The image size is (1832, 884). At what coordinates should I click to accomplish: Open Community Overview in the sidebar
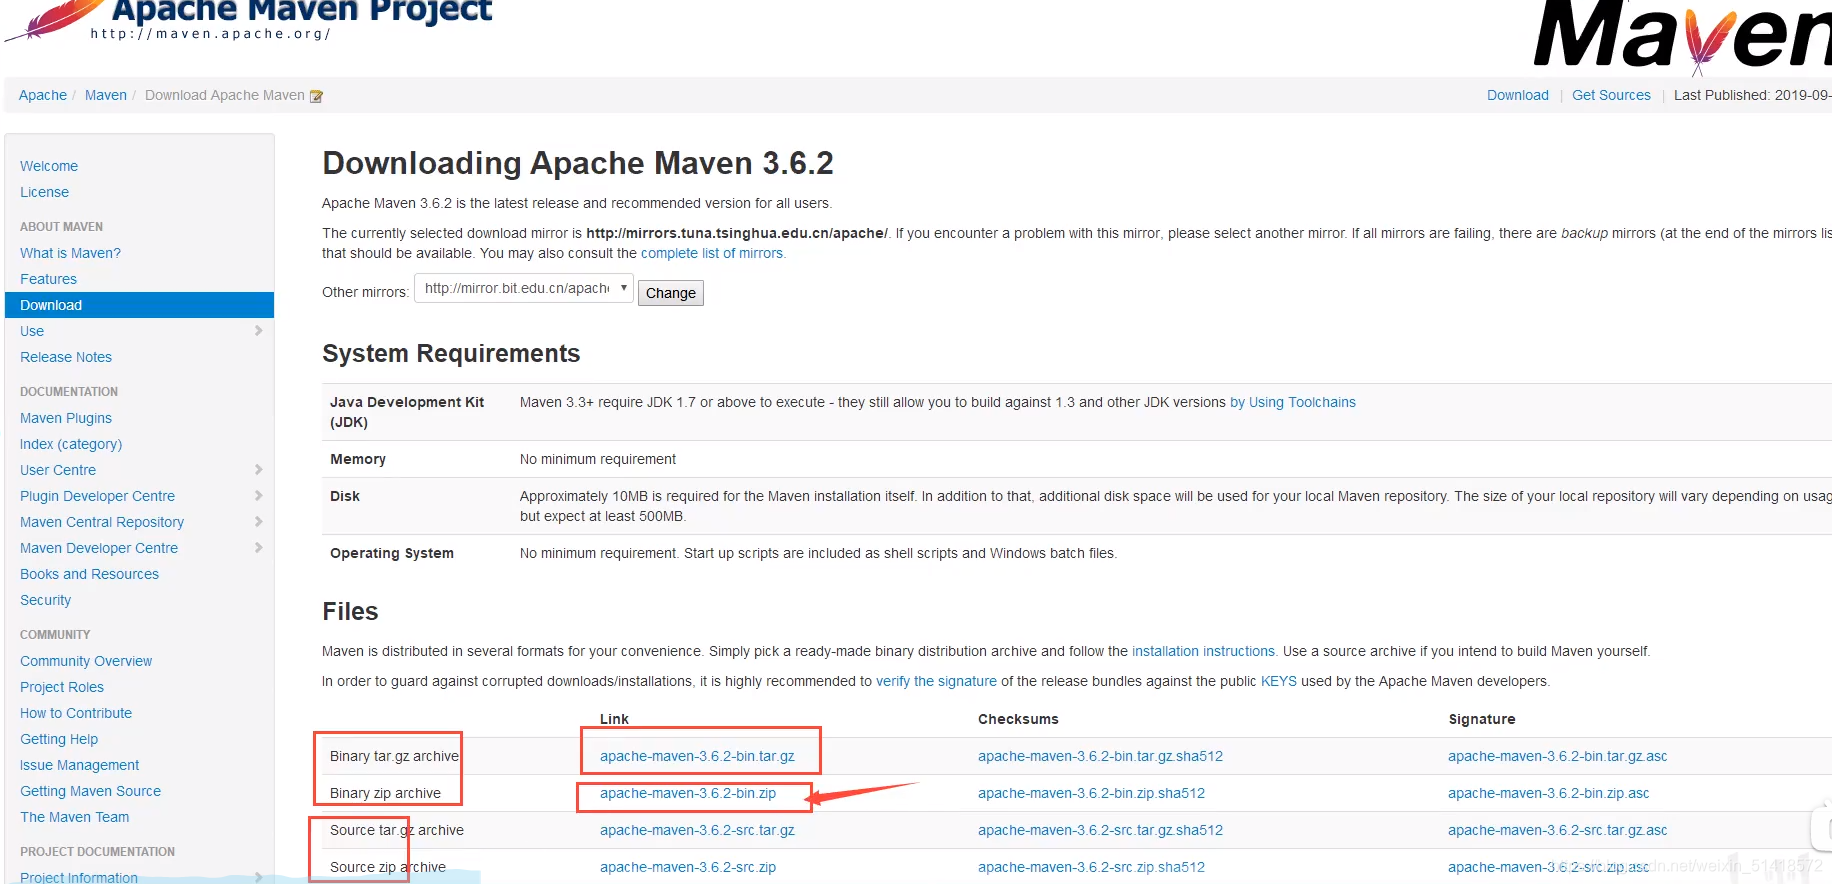(86, 661)
